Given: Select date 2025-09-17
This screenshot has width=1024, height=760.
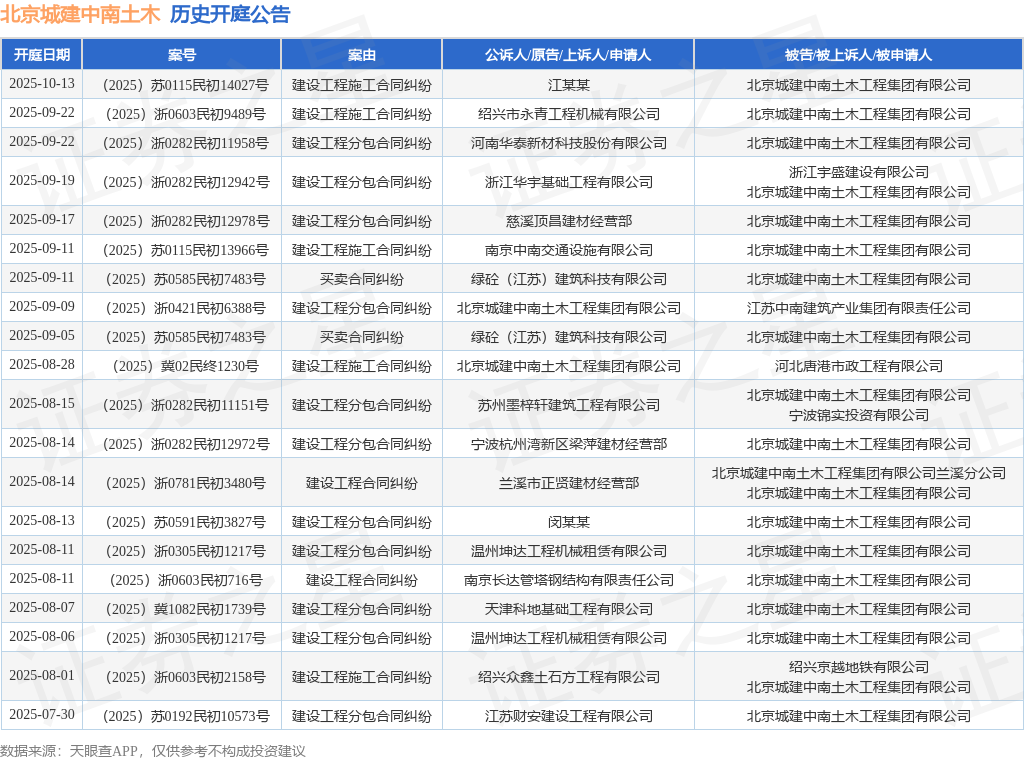Looking at the screenshot, I should pyautogui.click(x=42, y=220).
